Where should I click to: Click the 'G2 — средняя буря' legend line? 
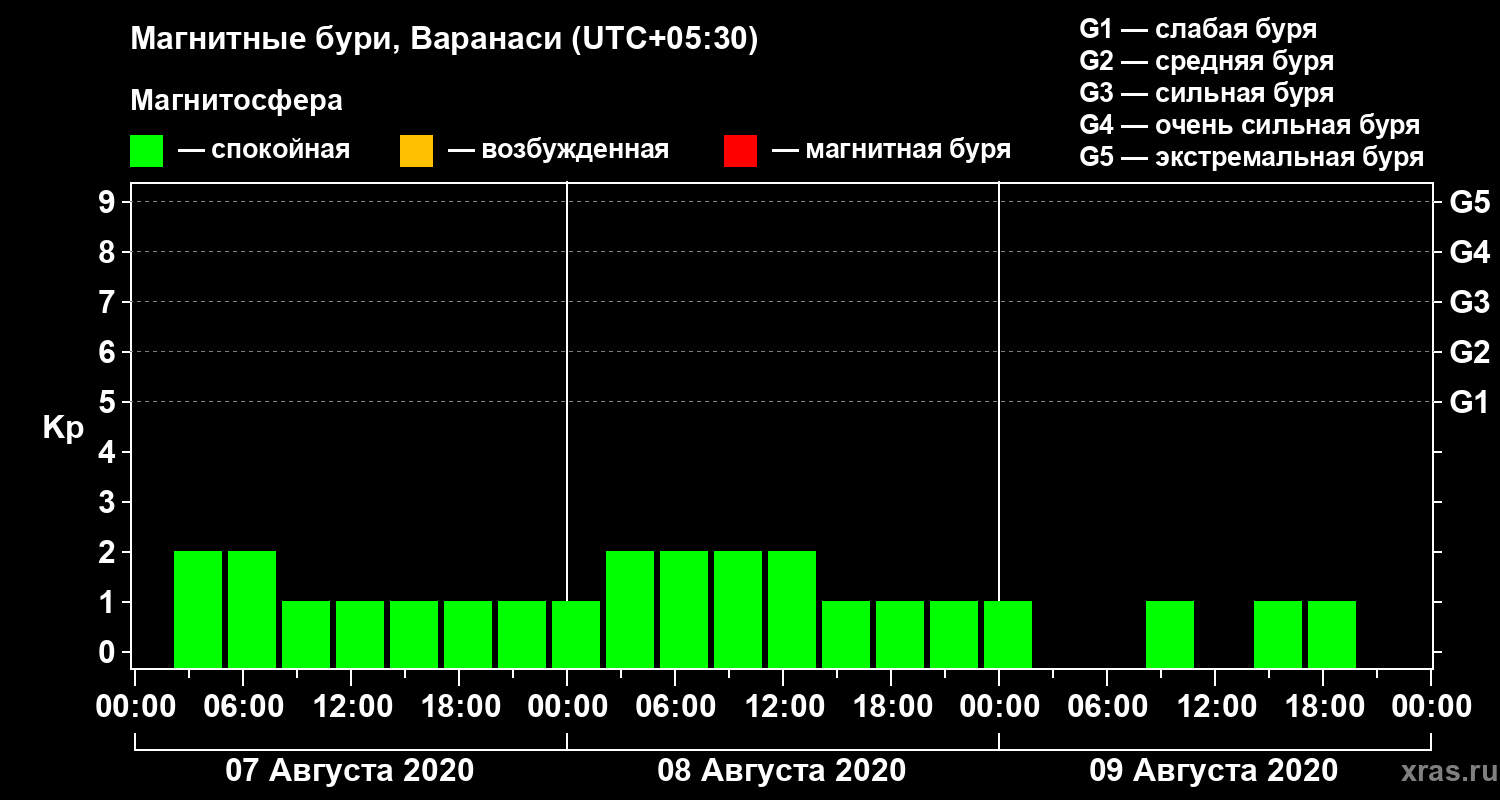[x=1206, y=61]
